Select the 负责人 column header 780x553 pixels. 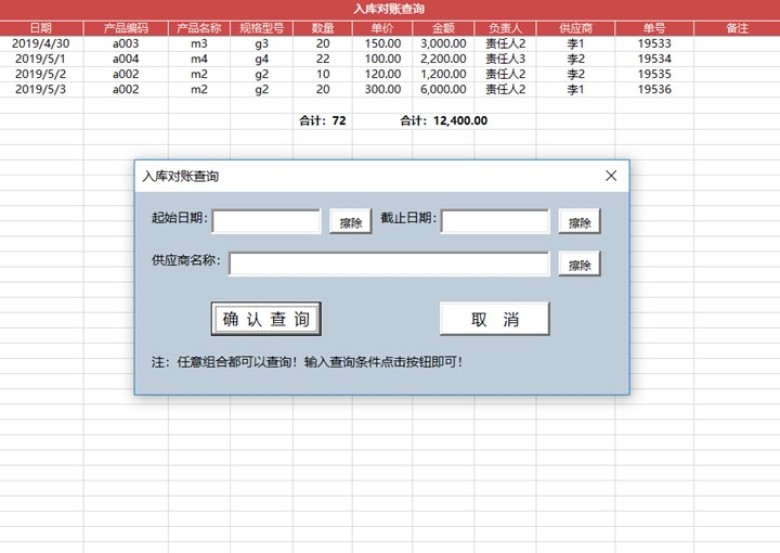(x=505, y=28)
